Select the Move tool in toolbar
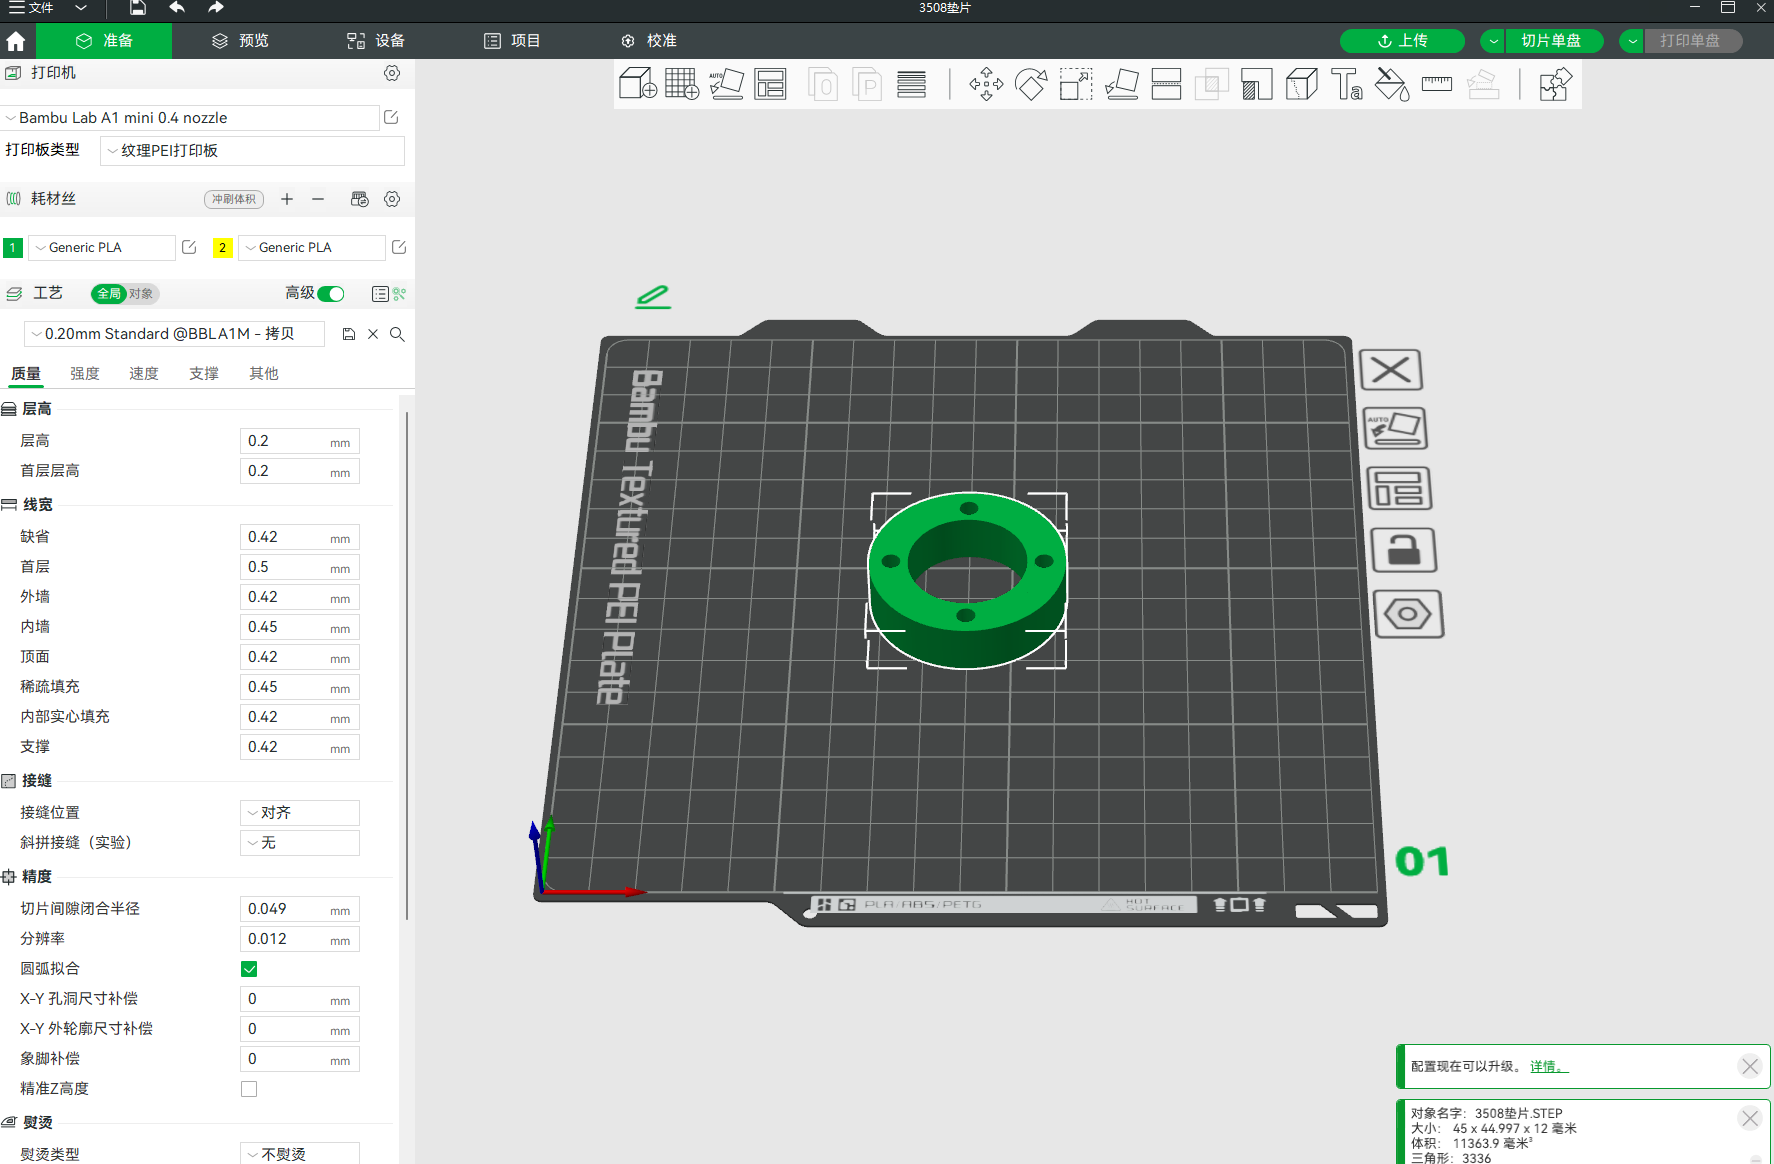 [986, 84]
